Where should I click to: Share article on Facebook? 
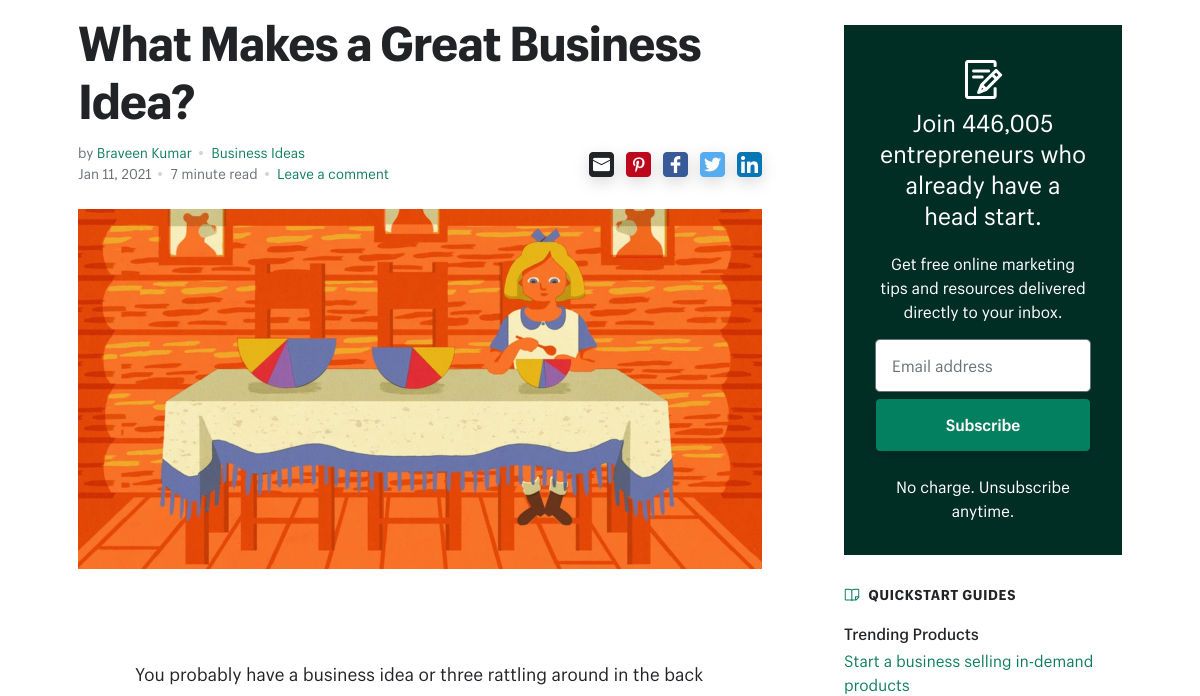click(675, 164)
